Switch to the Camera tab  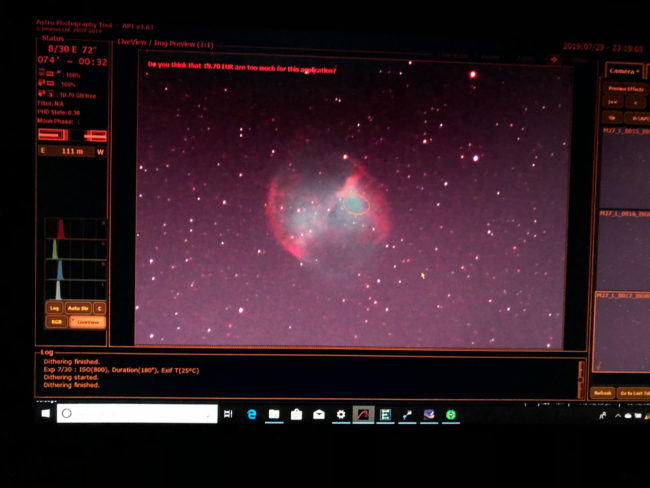click(622, 72)
